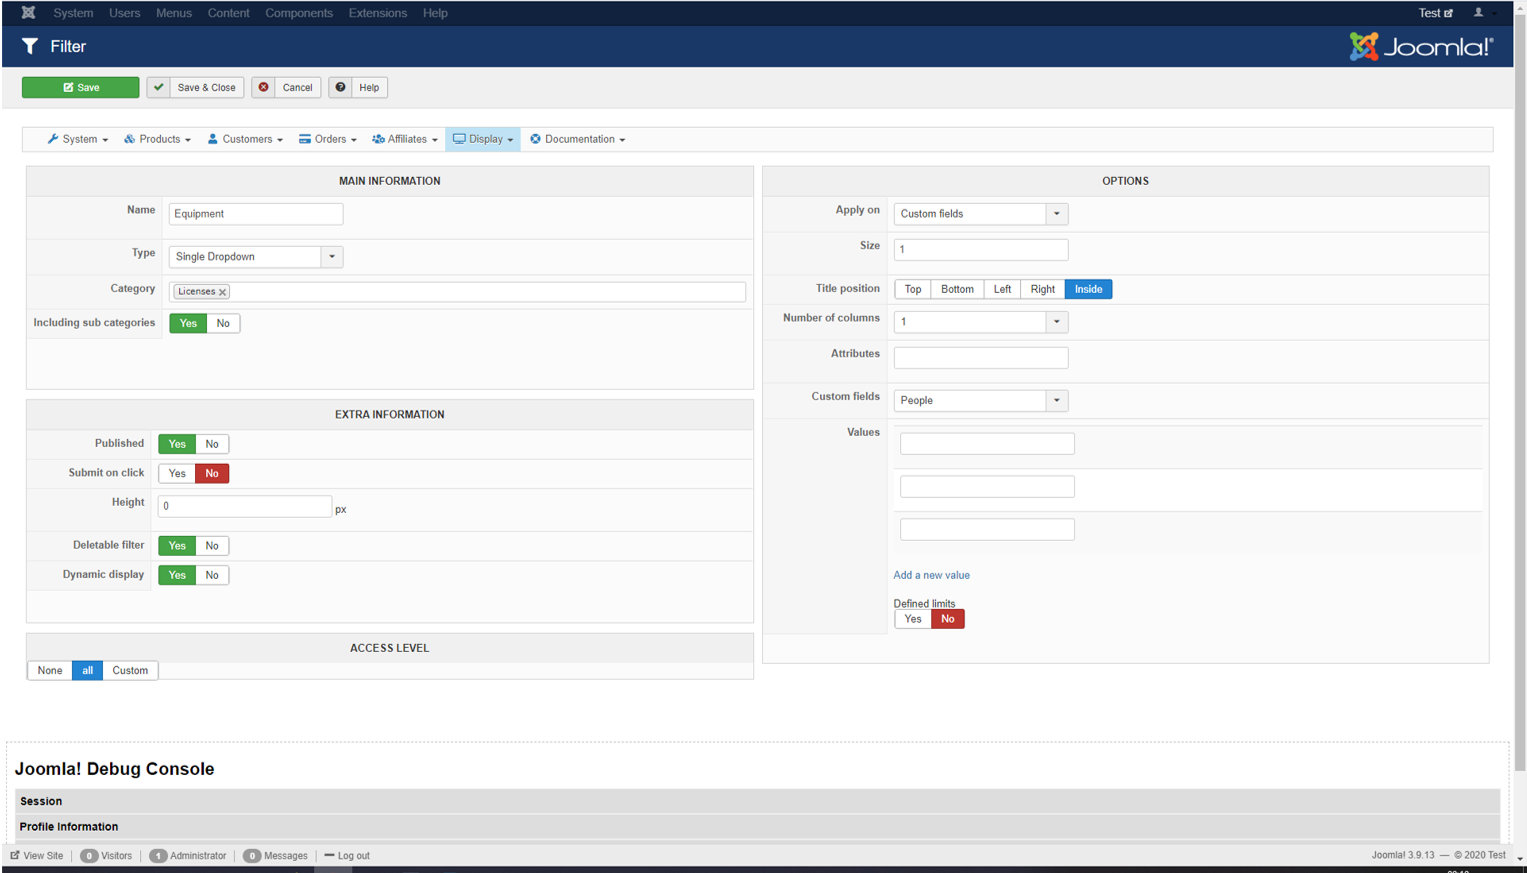Set Dynamic display to No
Image resolution: width=1527 pixels, height=873 pixels.
click(x=212, y=575)
